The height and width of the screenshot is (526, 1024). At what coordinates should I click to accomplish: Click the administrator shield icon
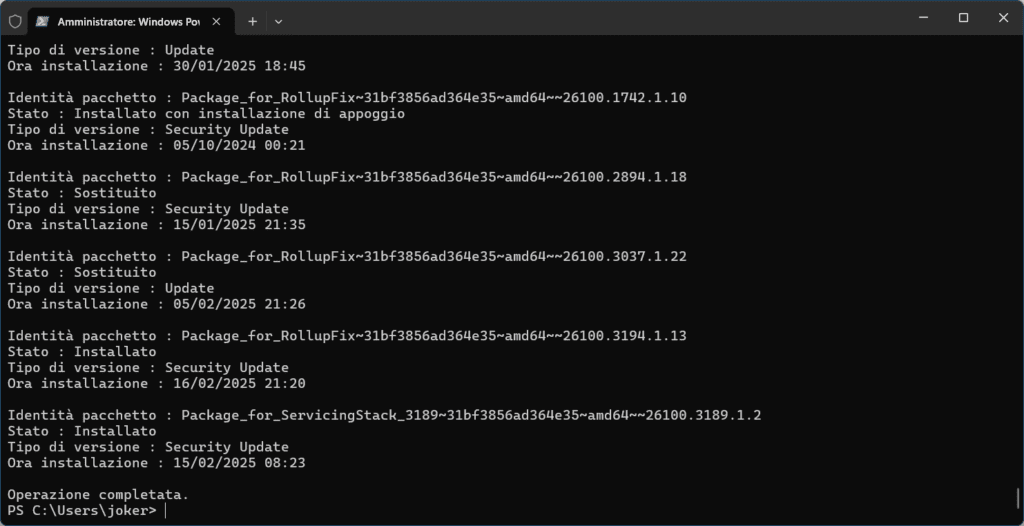click(14, 20)
